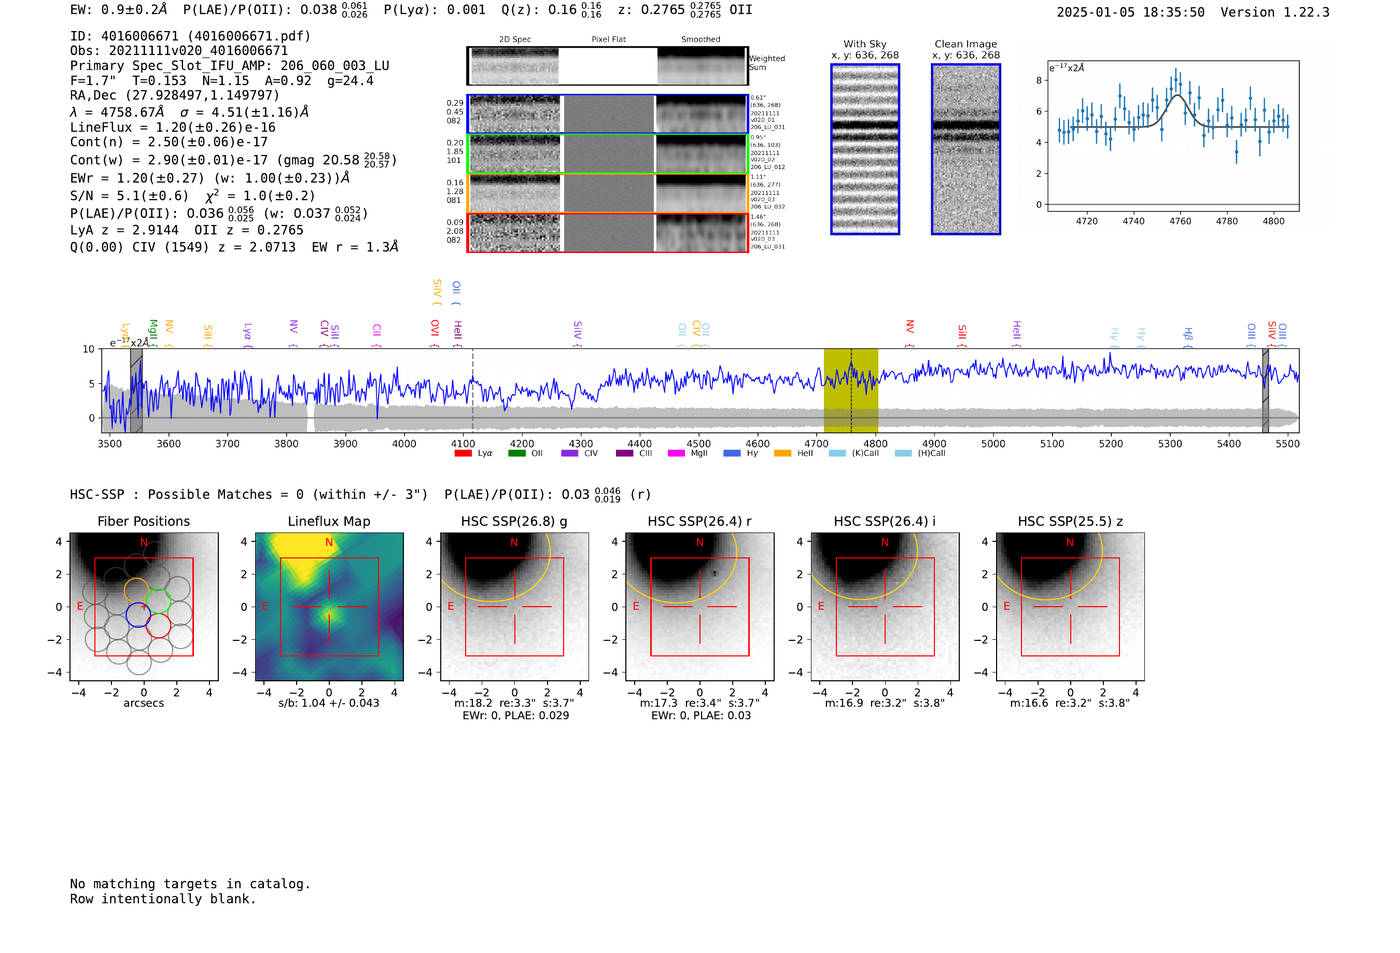The image size is (1400, 953).
Task: Click the orange fiber circle in Fiber Positions
Action: [137, 590]
